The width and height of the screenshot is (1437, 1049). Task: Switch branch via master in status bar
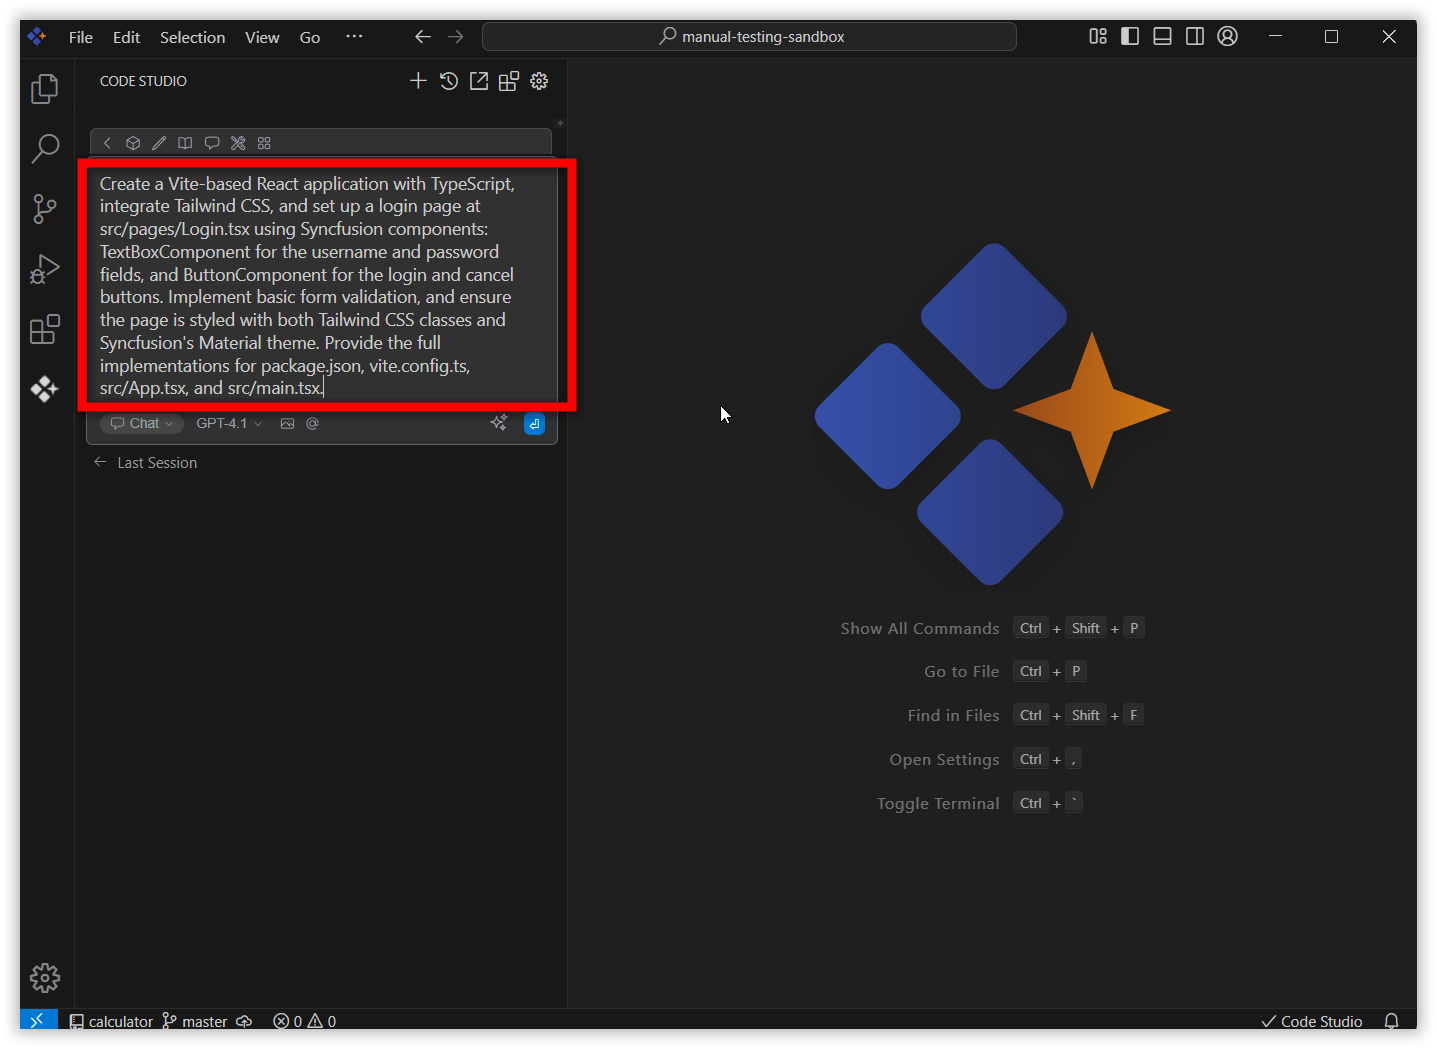pyautogui.click(x=195, y=1021)
